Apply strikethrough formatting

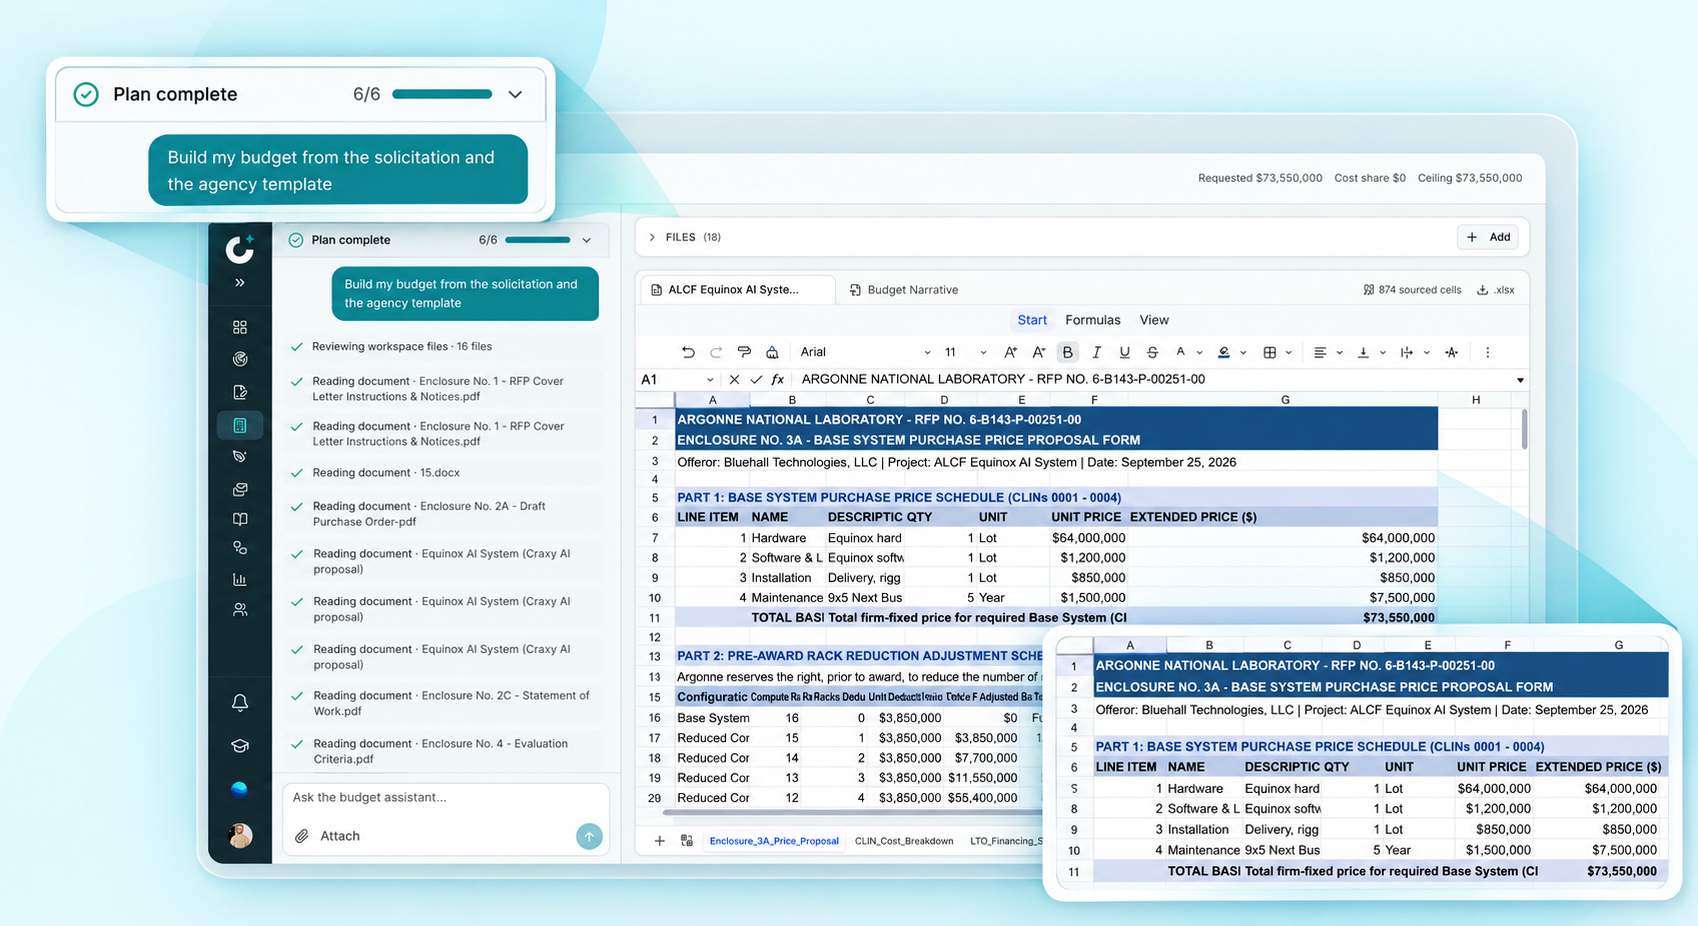1153,352
